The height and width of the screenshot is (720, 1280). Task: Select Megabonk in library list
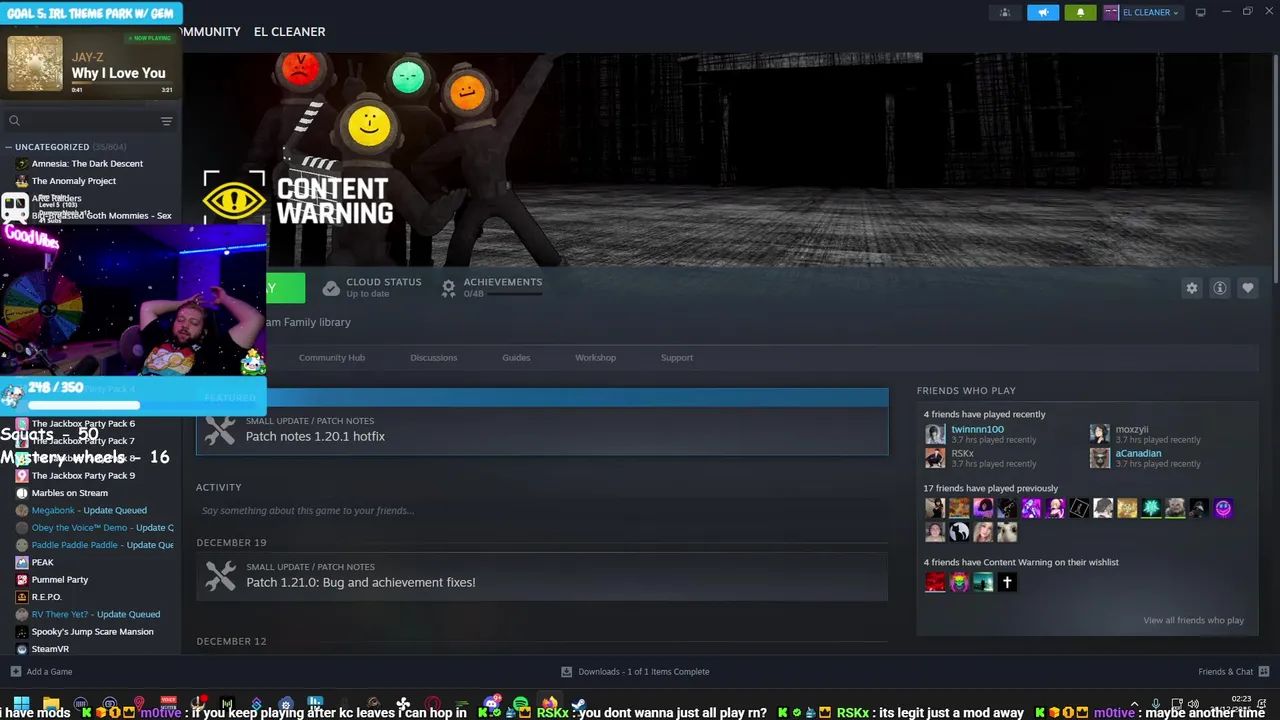click(x=89, y=510)
